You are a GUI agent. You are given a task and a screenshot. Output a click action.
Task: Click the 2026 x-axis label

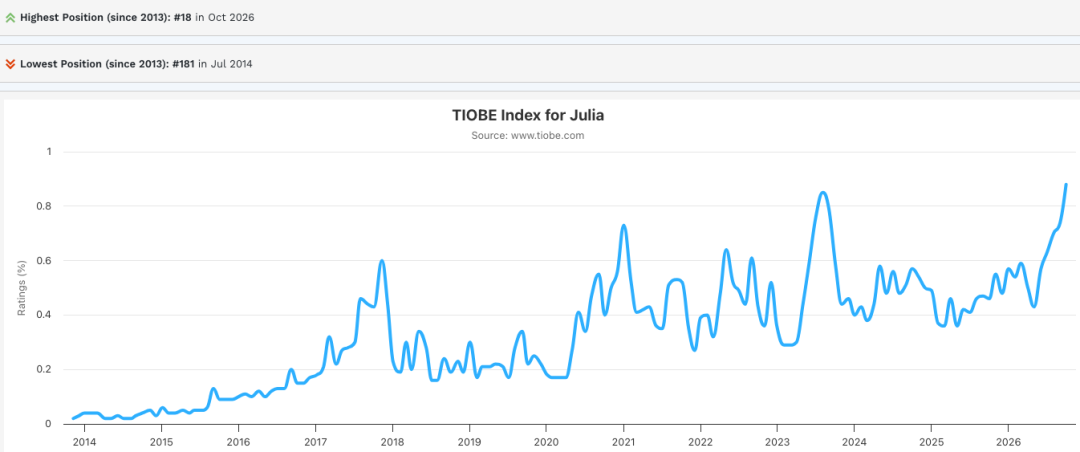1008,441
